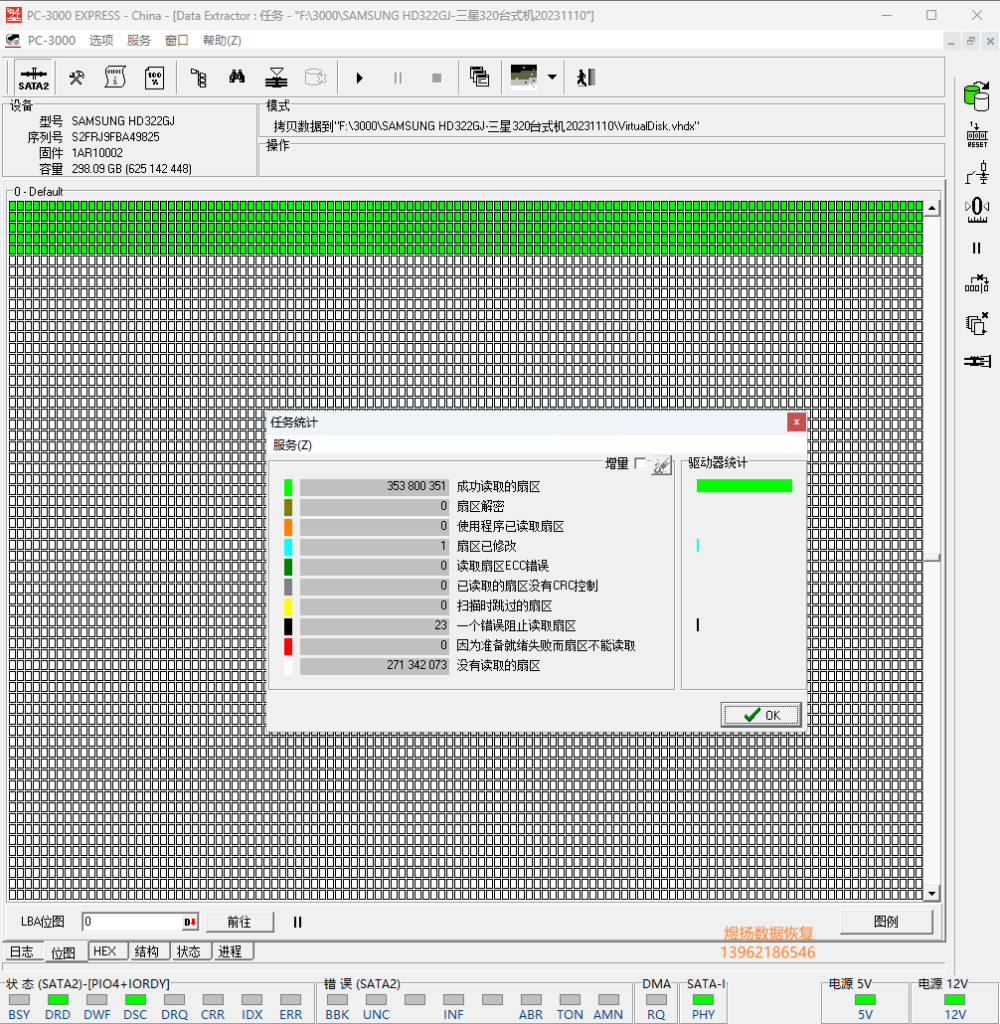Close the 任务统计 dialog with red X
Viewport: 1000px width, 1024px height.
pos(796,423)
